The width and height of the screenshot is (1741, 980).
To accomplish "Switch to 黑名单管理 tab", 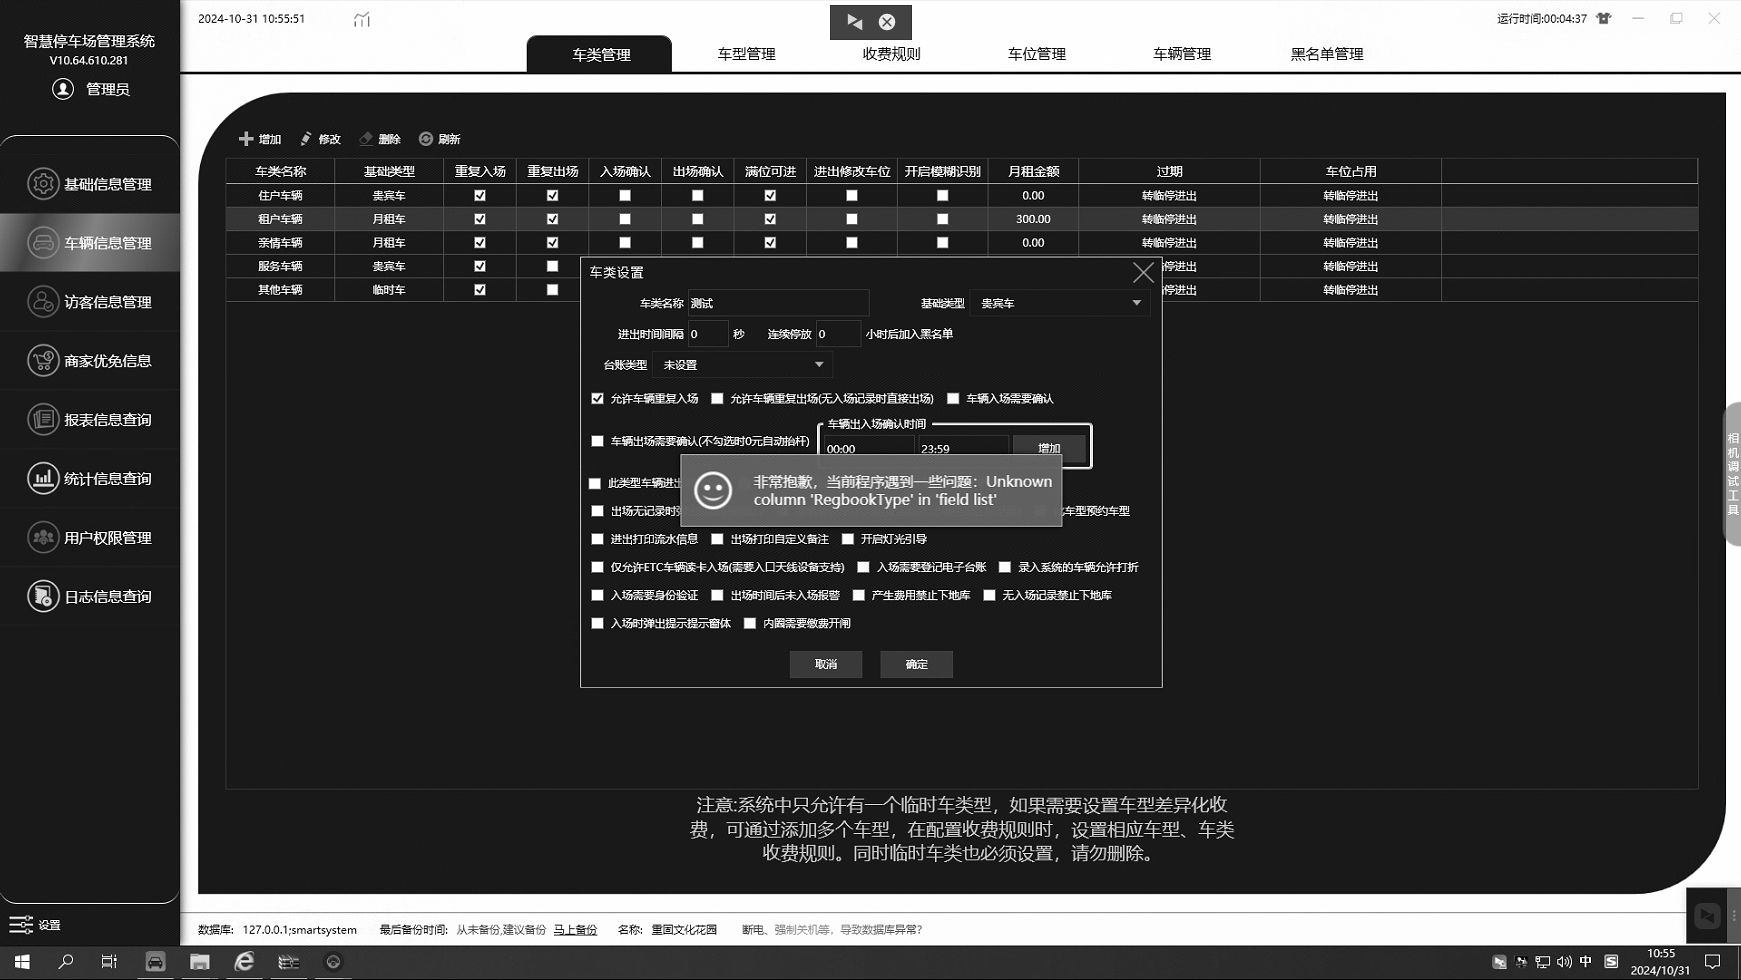I will [x=1327, y=54].
